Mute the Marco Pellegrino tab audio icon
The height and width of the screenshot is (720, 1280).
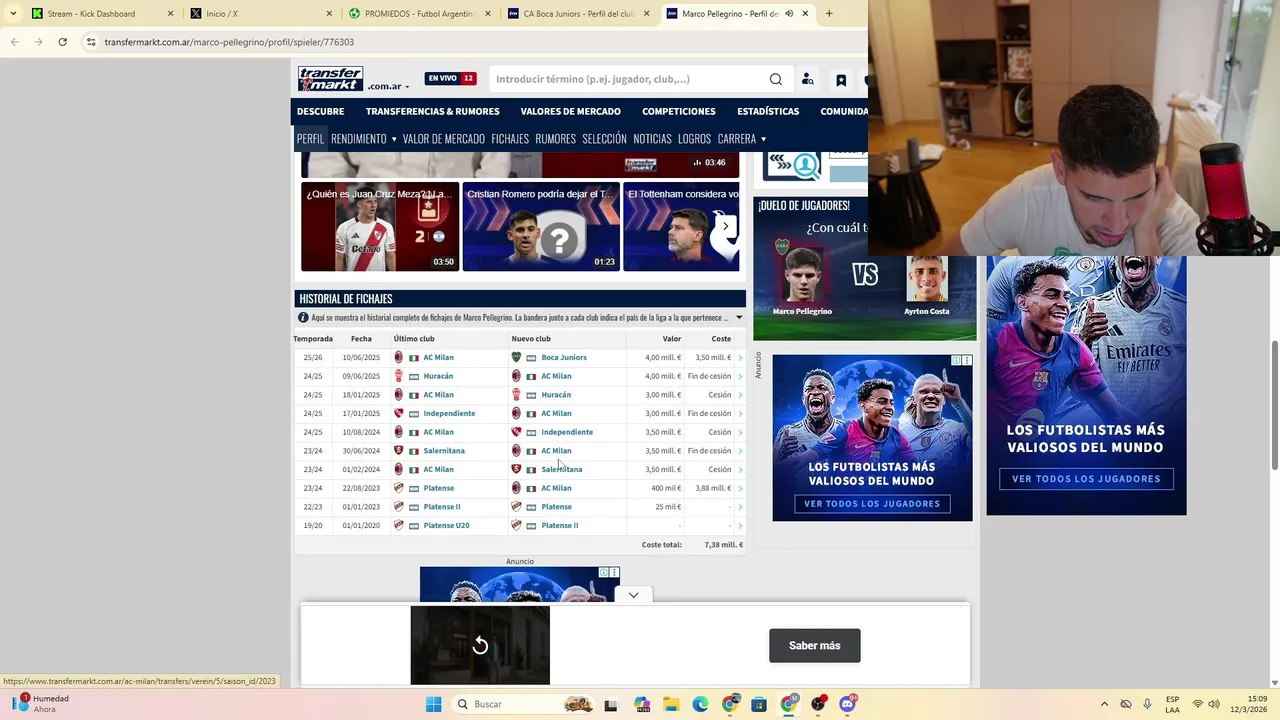click(x=789, y=13)
